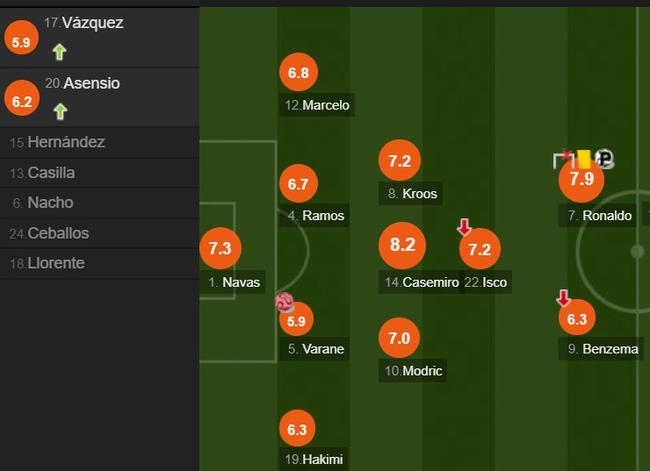650x471 pixels.
Task: Click the red substituted-off arrow above Isco
Action: [x=464, y=227]
